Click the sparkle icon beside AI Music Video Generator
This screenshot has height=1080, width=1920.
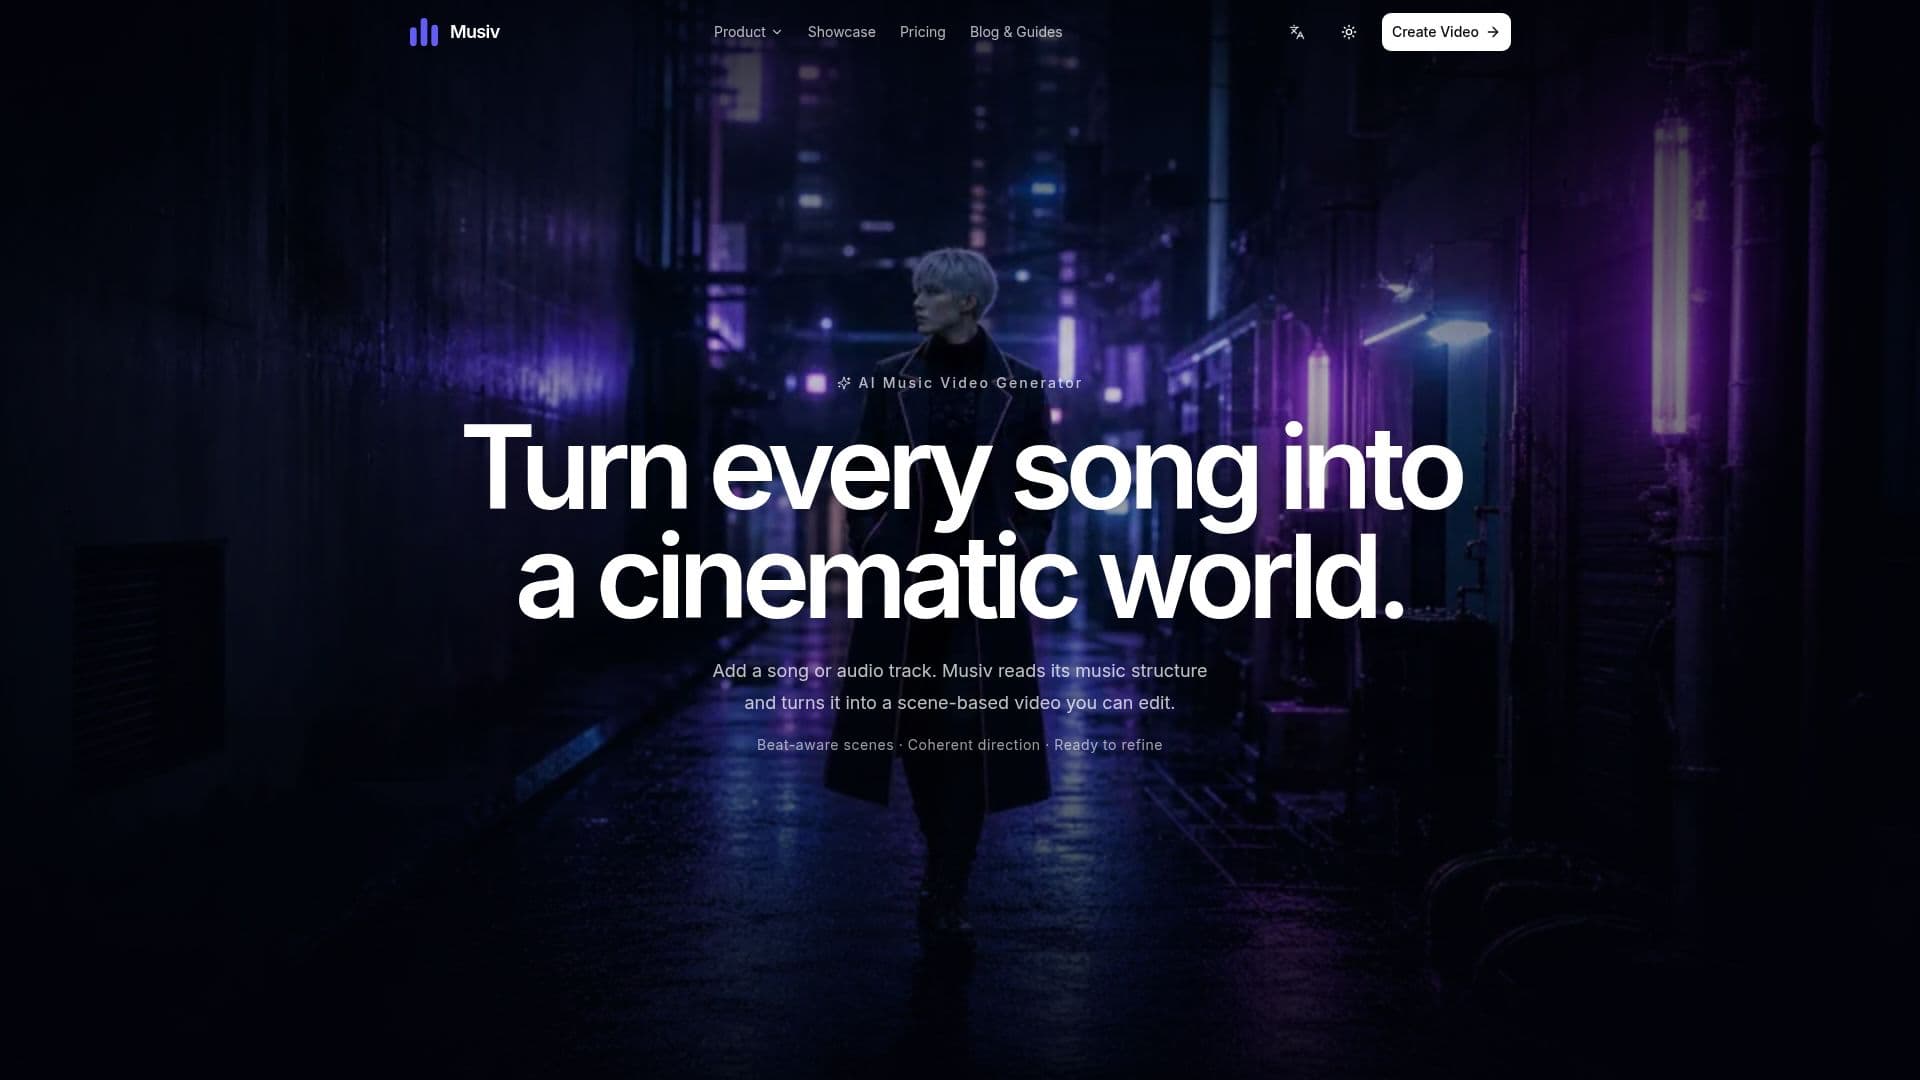[x=844, y=383]
